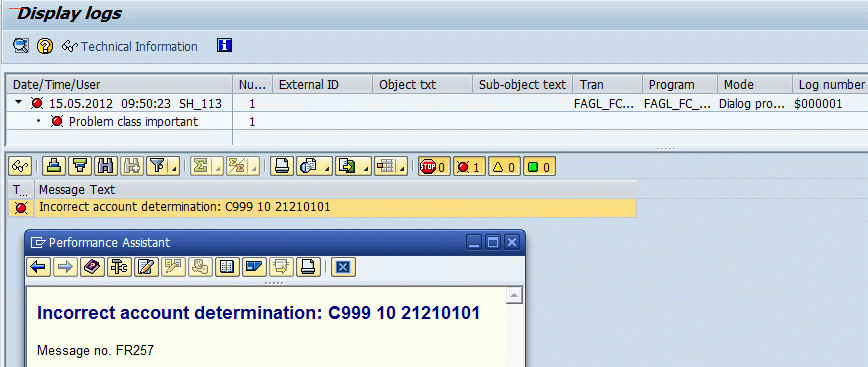The height and width of the screenshot is (367, 868).
Task: Open the subtotals dropdown arrow
Action: (x=254, y=168)
